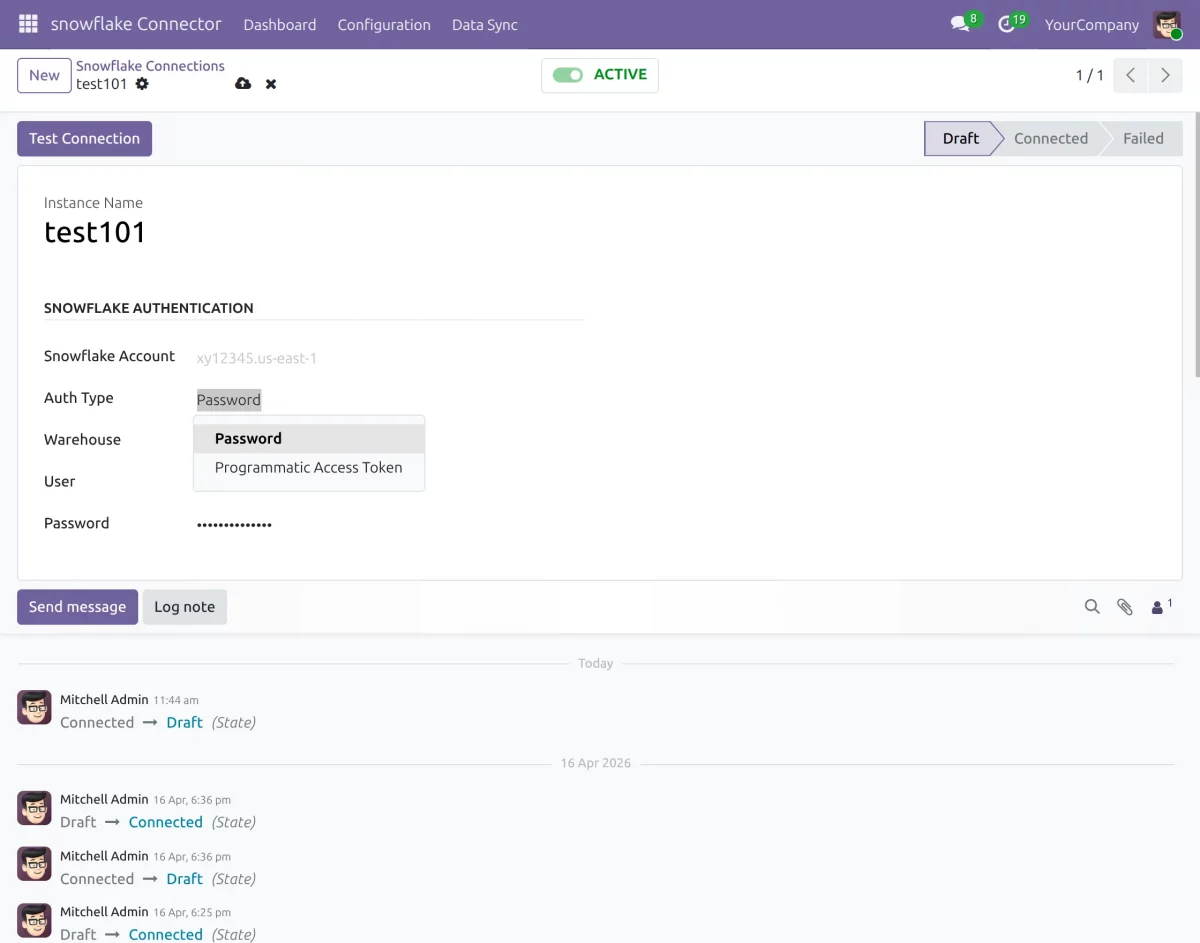Viewport: 1200px width, 943px height.
Task: Click test101 breadcrumb record name
Action: [x=102, y=84]
